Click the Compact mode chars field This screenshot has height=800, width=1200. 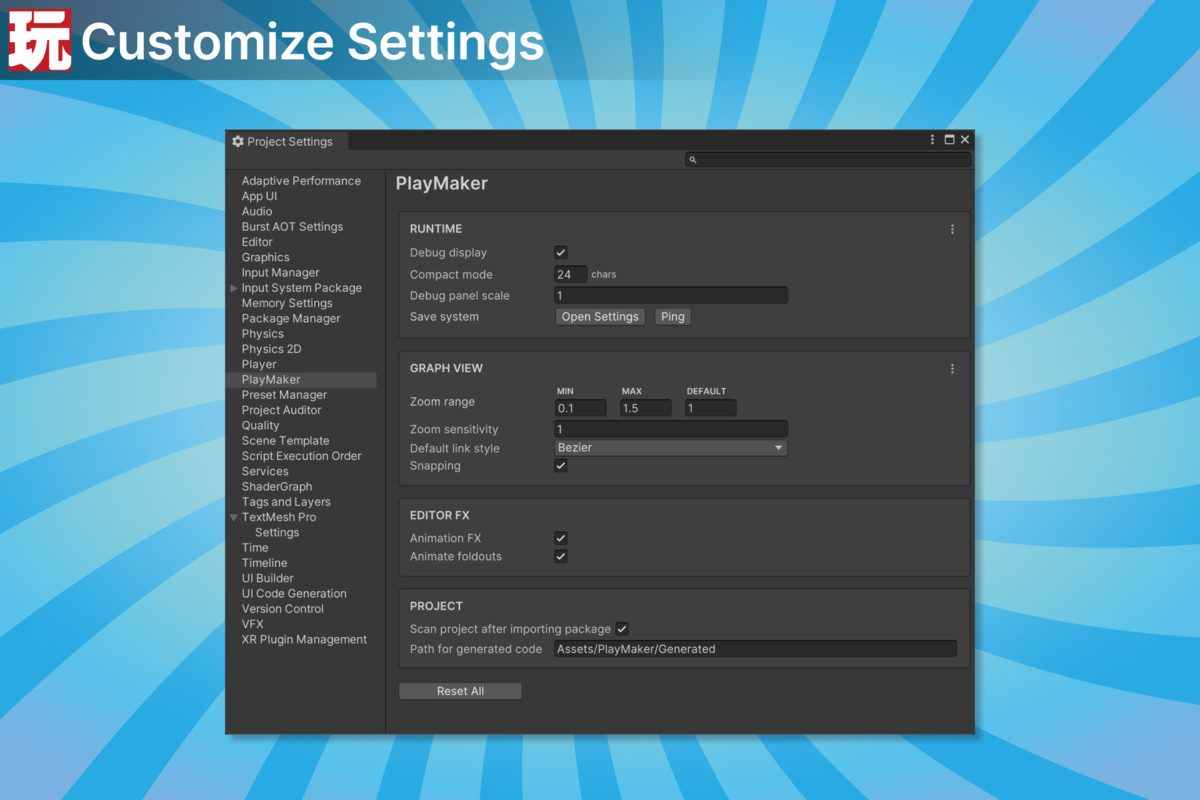[x=571, y=274]
